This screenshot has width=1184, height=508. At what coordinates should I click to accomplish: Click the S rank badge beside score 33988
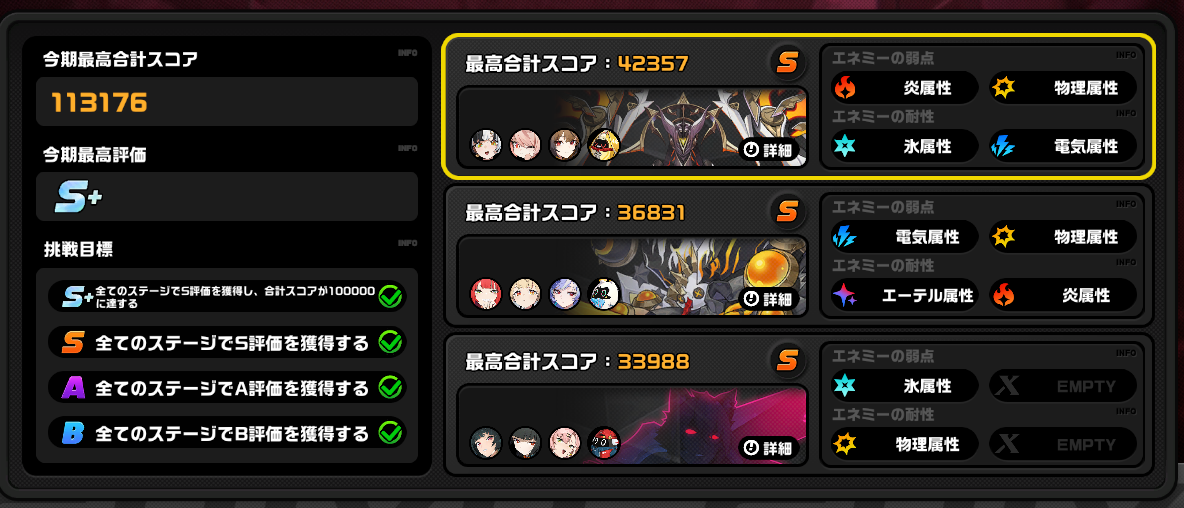point(787,361)
